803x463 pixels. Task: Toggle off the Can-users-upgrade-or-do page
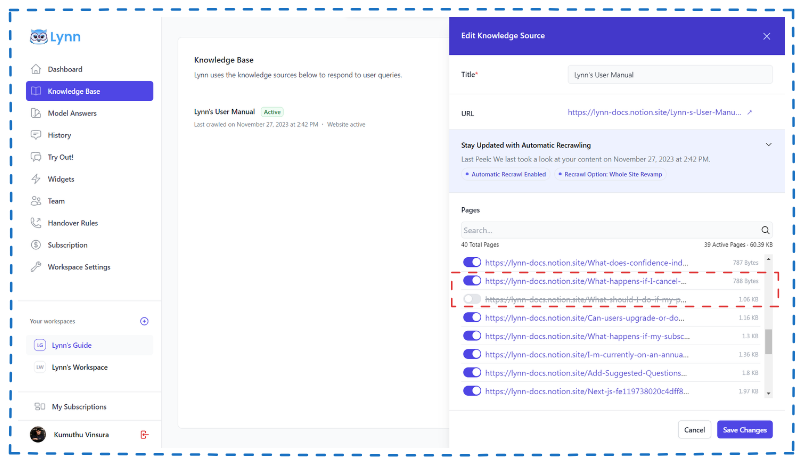click(x=473, y=318)
